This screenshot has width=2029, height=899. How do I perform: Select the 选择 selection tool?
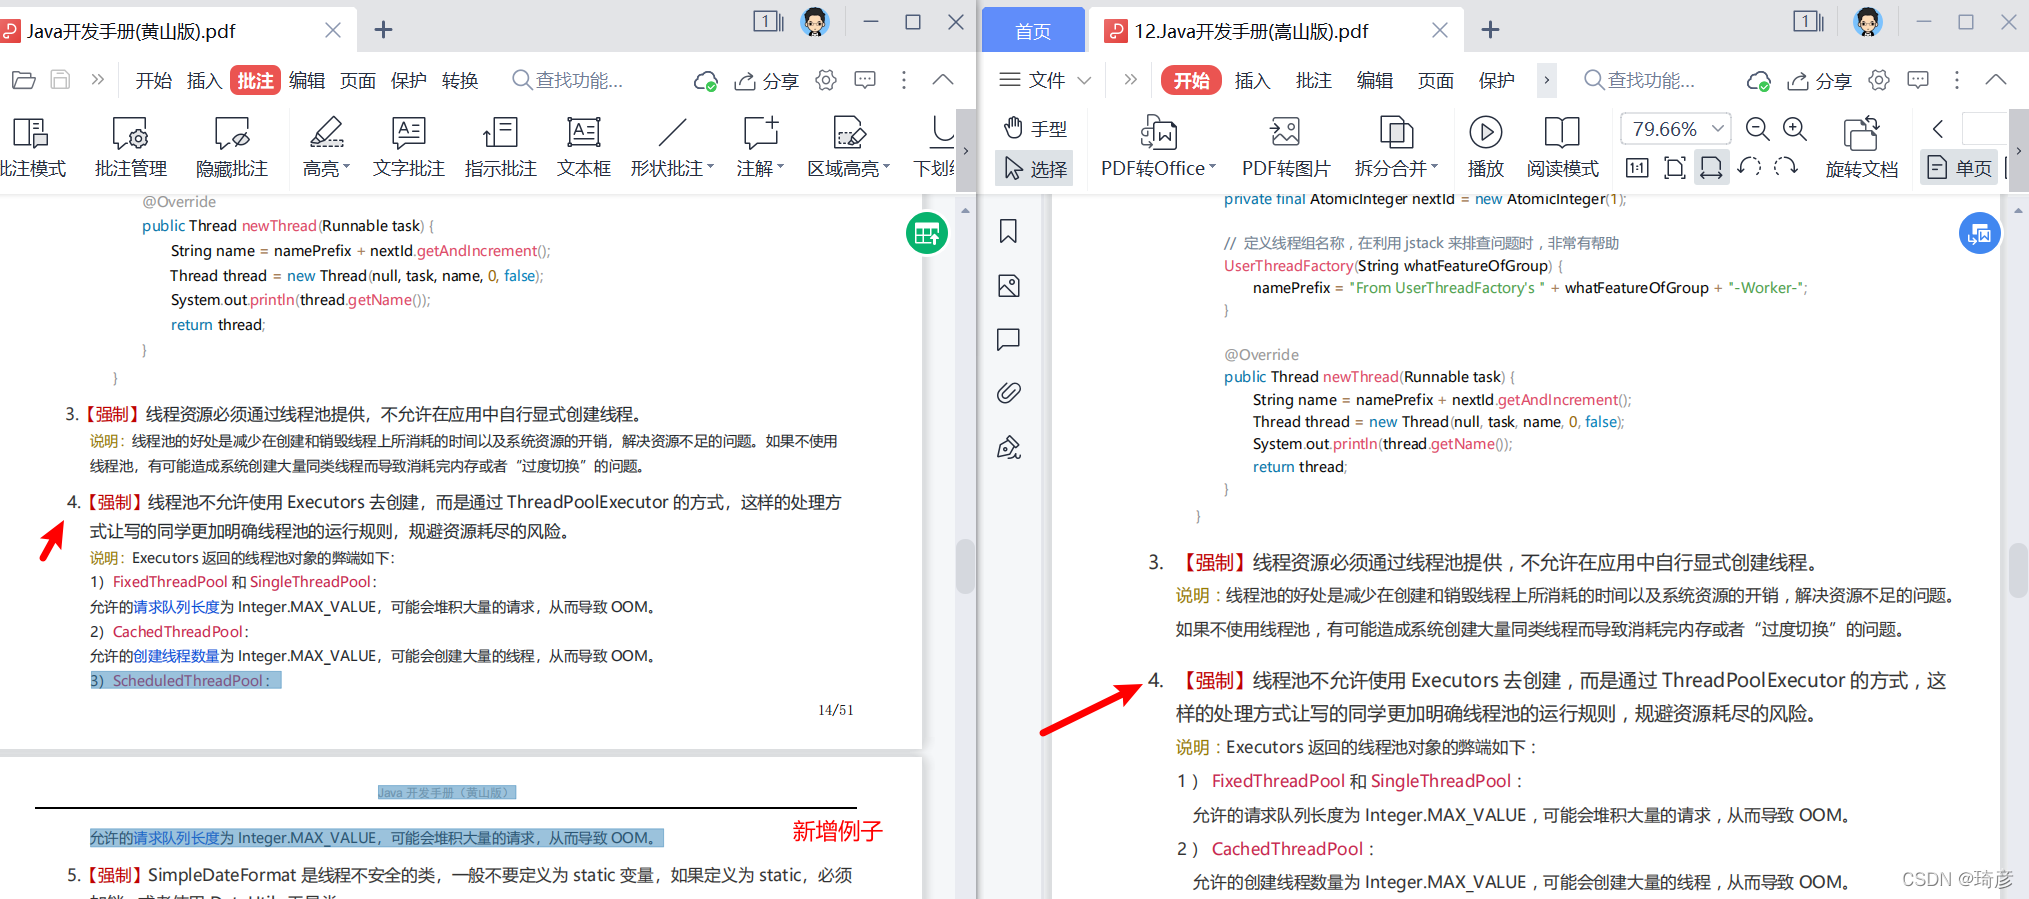pyautogui.click(x=1035, y=169)
